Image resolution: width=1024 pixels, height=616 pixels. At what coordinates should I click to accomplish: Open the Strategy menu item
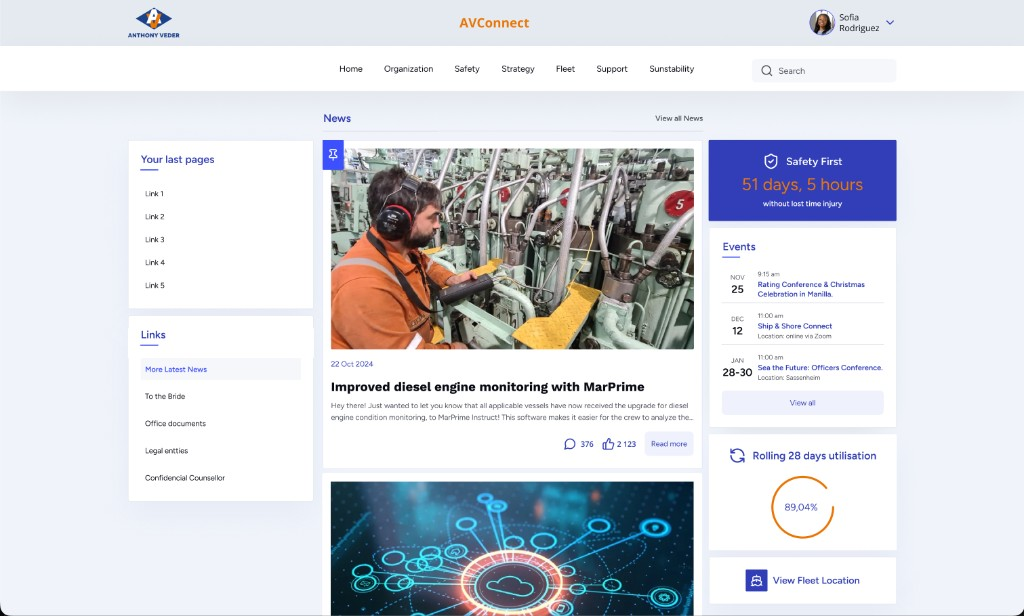[x=518, y=69]
